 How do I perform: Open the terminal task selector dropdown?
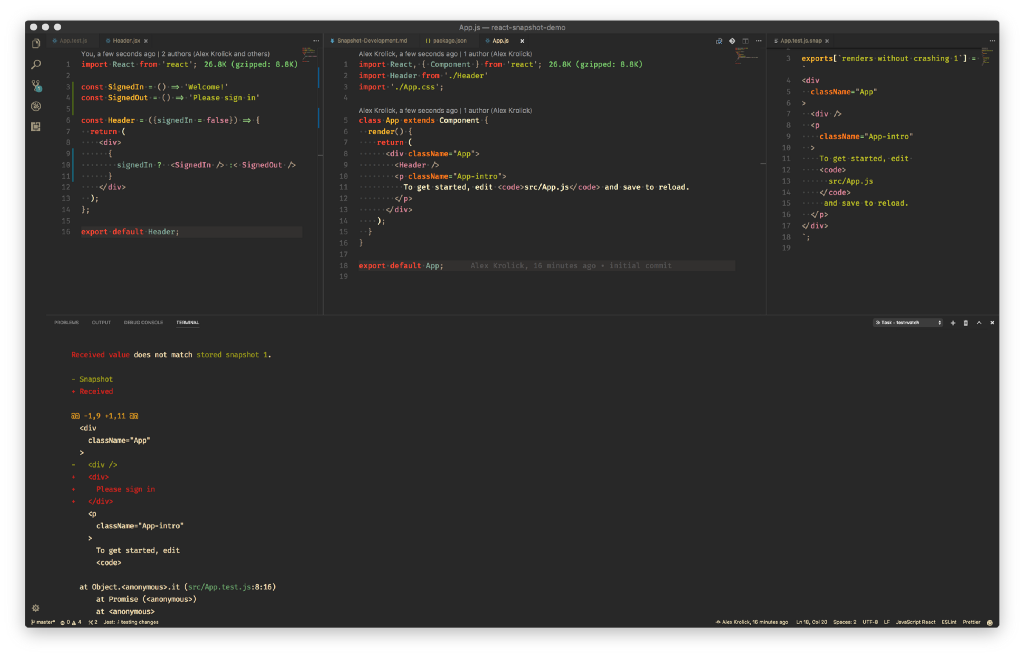(x=908, y=323)
